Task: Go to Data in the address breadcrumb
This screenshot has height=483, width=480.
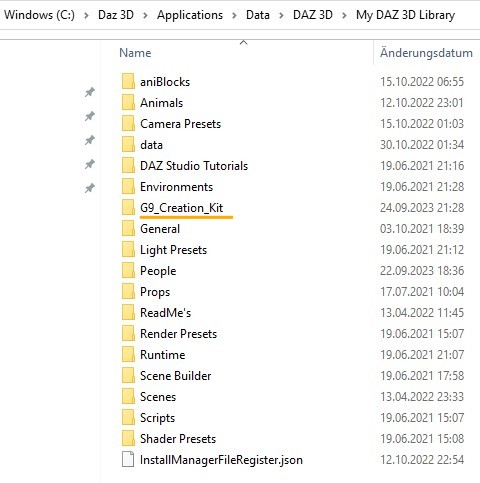Action: 258,15
